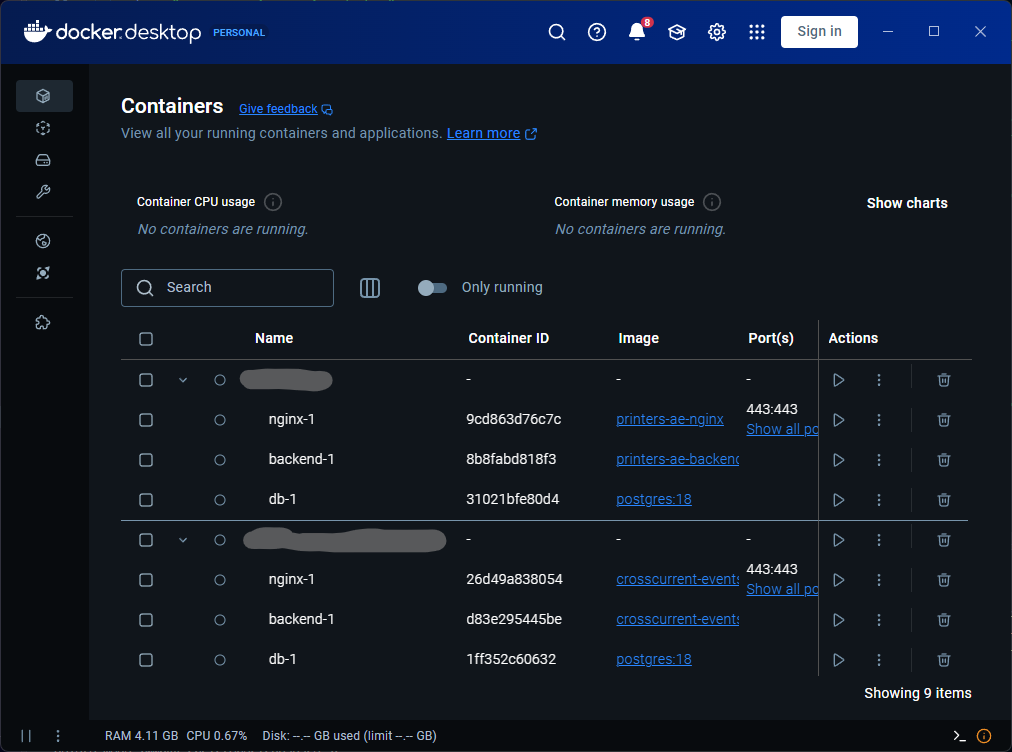Open printers-ae-backend image link
The width and height of the screenshot is (1012, 752).
point(677,460)
